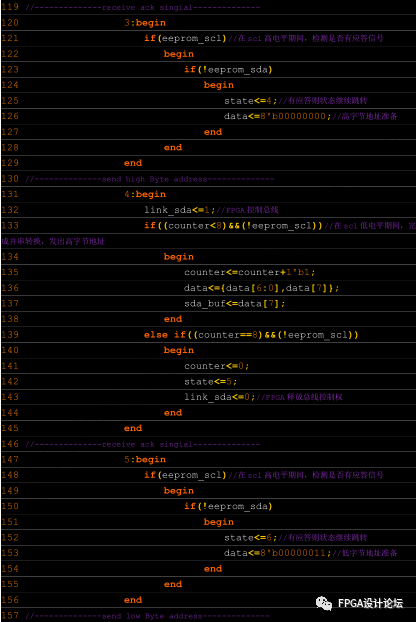Click 'link_sda<=0;' on line 143
Screen dimensions: 416x622
(220, 397)
